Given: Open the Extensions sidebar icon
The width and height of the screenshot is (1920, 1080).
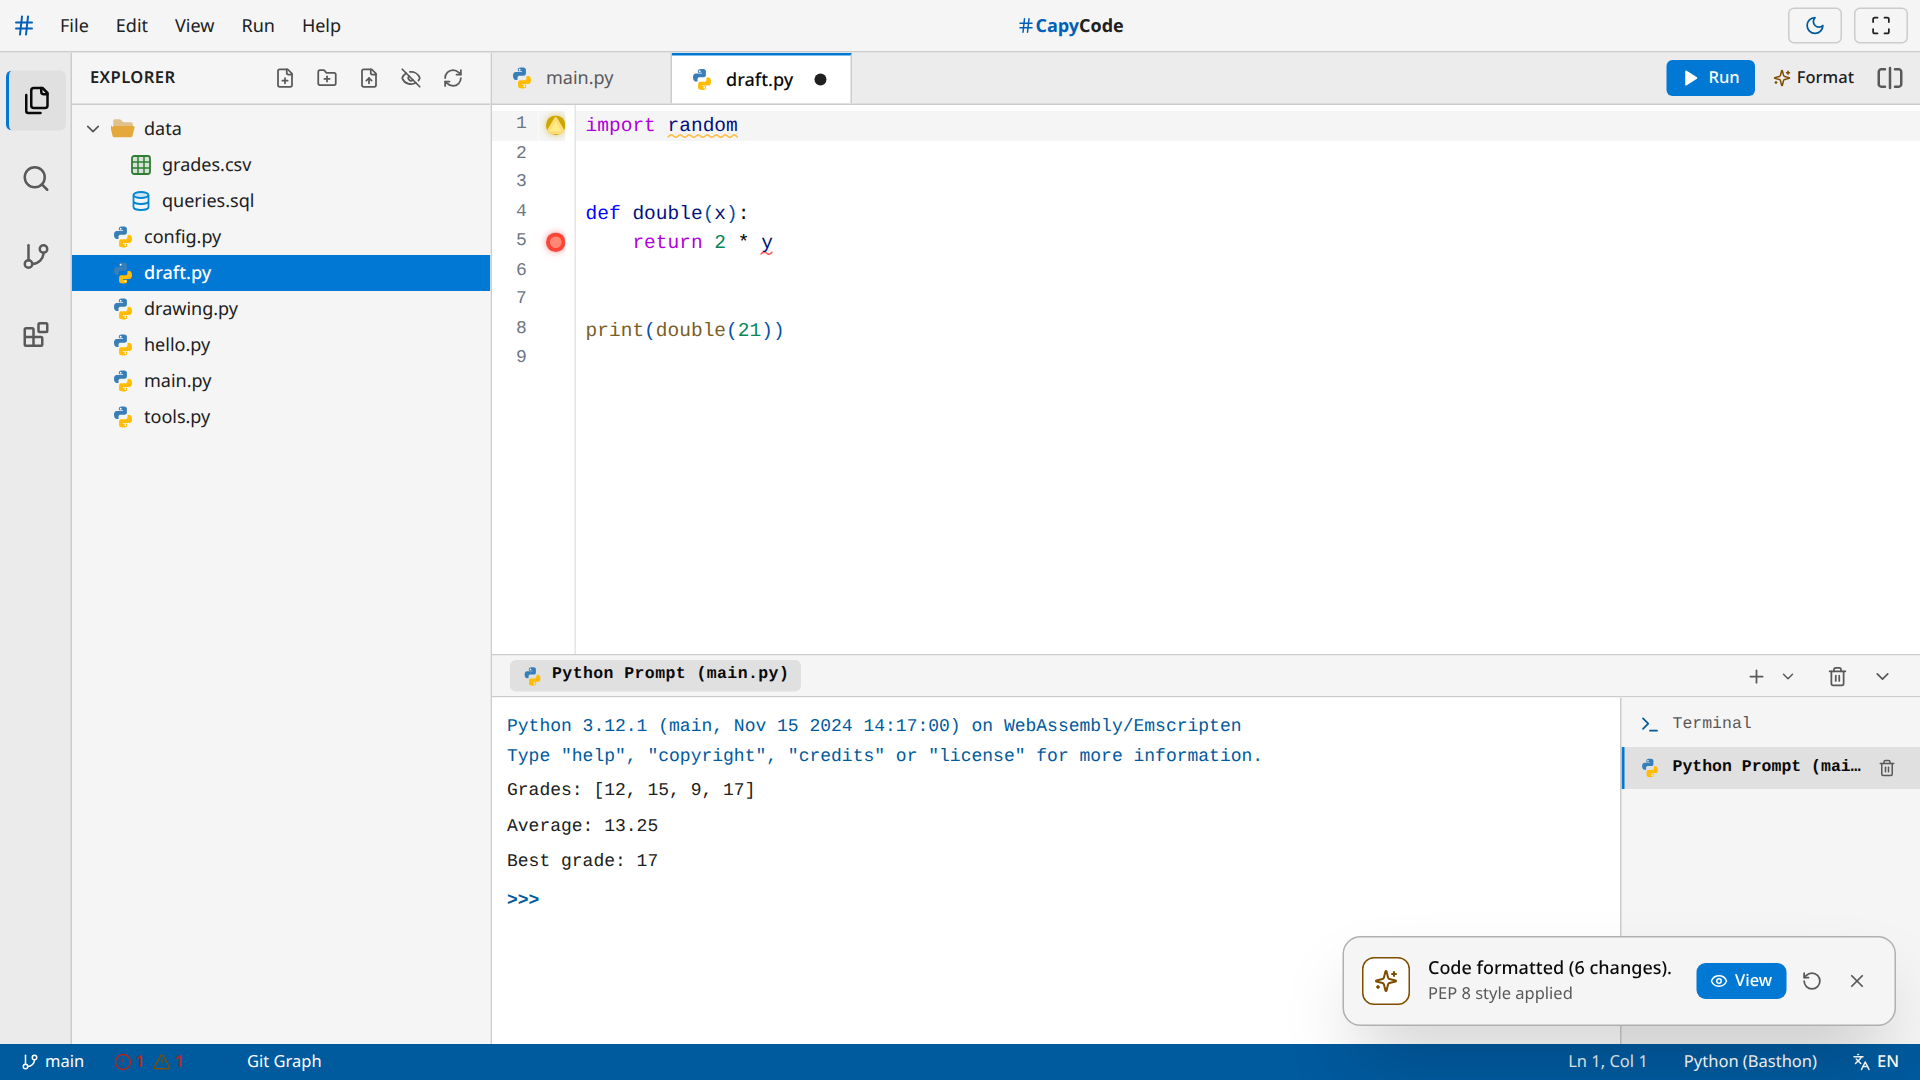Looking at the screenshot, I should 36,335.
